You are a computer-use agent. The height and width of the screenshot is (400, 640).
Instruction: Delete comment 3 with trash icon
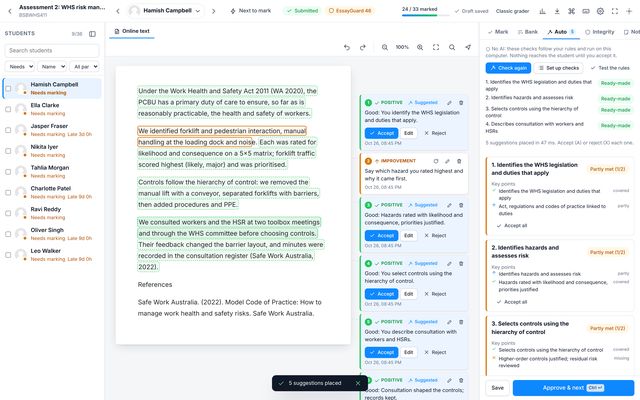click(461, 205)
